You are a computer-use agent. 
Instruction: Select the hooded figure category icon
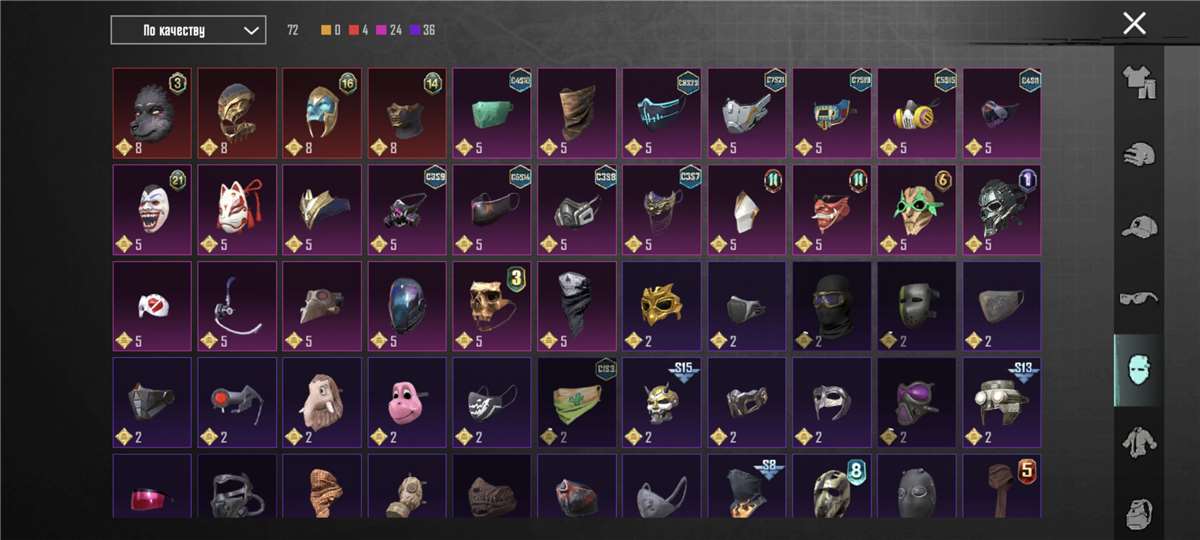point(1138,511)
